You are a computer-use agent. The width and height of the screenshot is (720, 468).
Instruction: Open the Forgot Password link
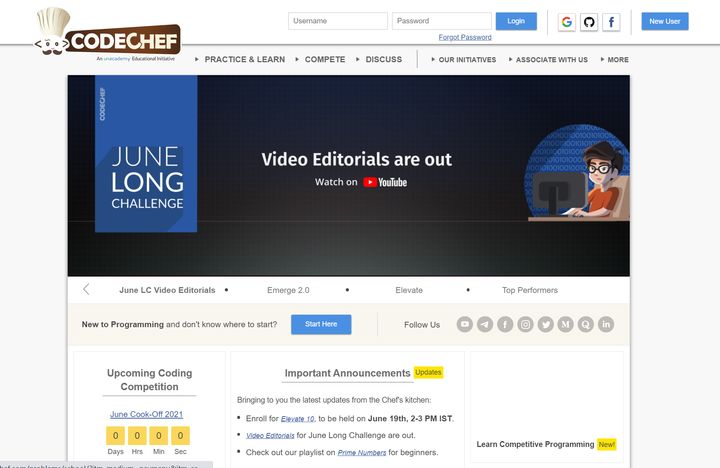(x=465, y=37)
